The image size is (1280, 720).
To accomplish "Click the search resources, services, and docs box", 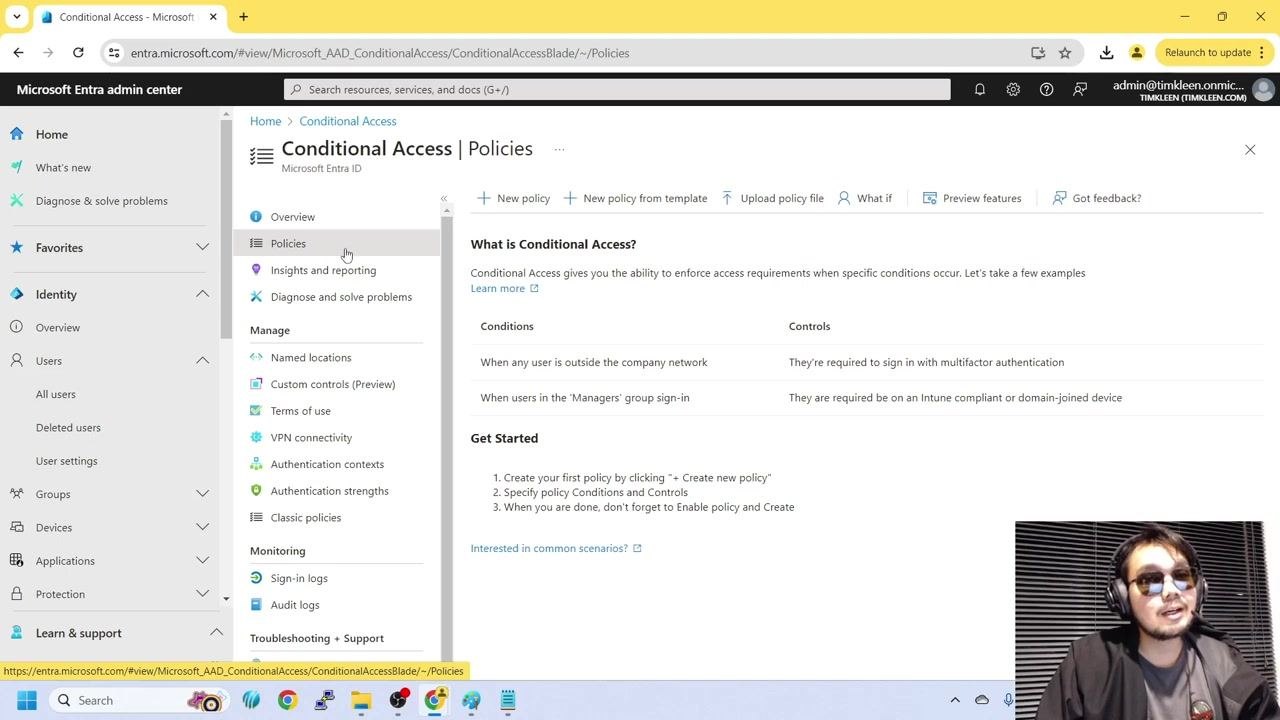I will pyautogui.click(x=617, y=89).
